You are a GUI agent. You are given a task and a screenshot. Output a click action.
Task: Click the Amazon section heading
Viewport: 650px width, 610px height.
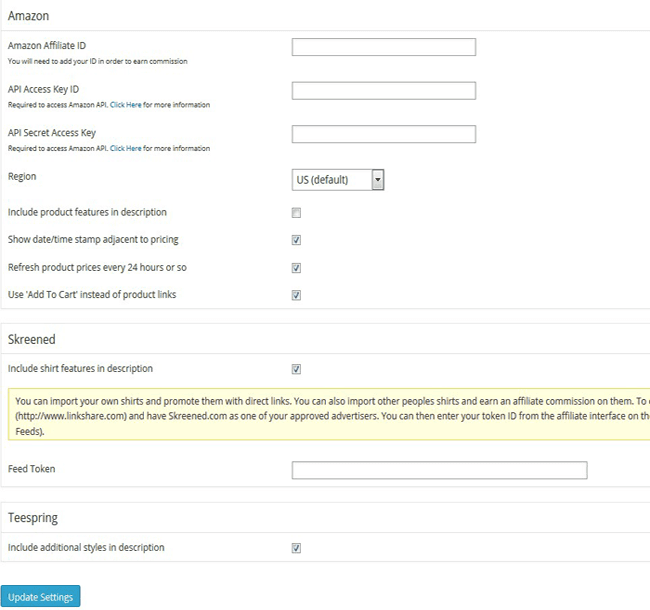[28, 16]
